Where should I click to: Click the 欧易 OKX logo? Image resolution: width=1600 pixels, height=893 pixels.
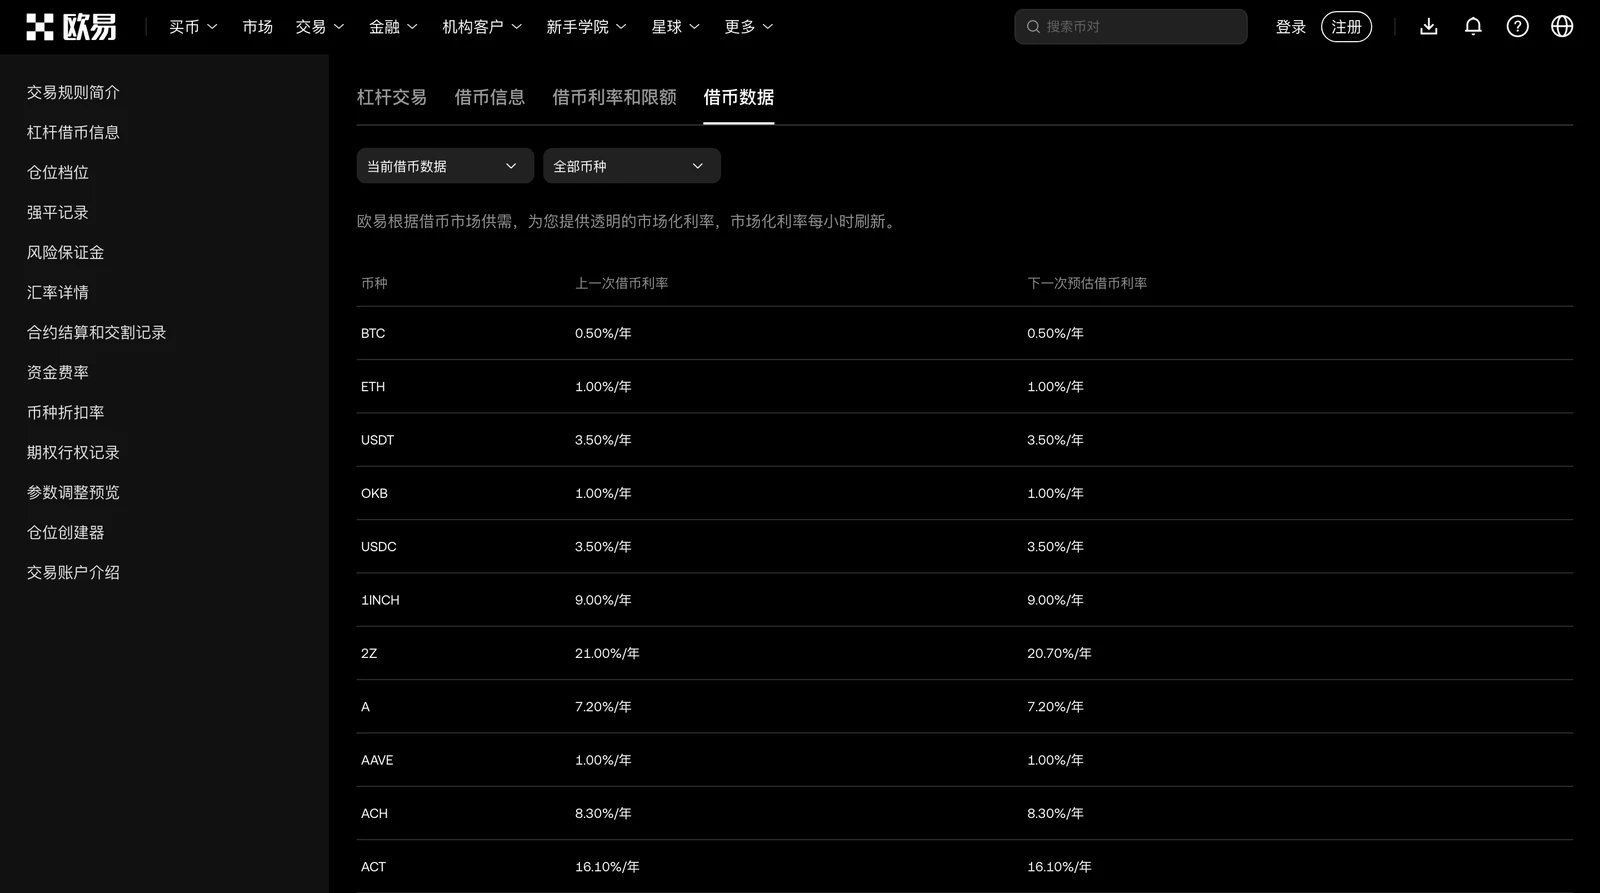[71, 27]
